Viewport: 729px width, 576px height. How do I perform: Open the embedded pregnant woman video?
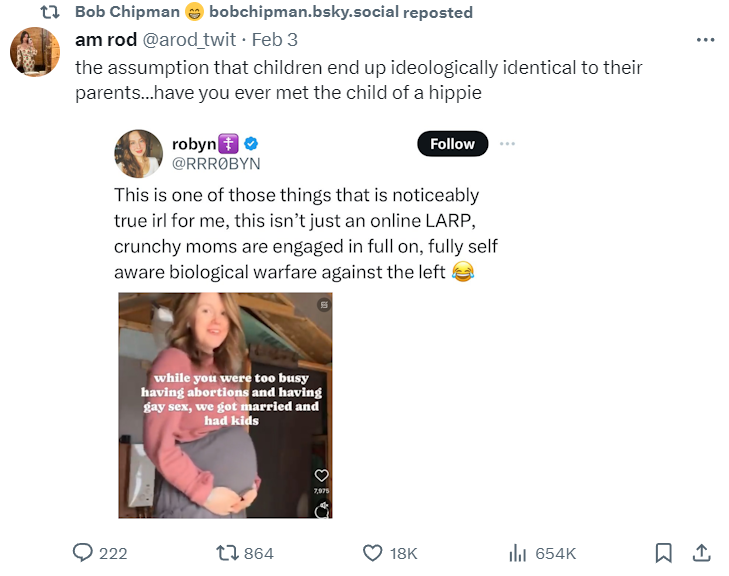point(225,405)
